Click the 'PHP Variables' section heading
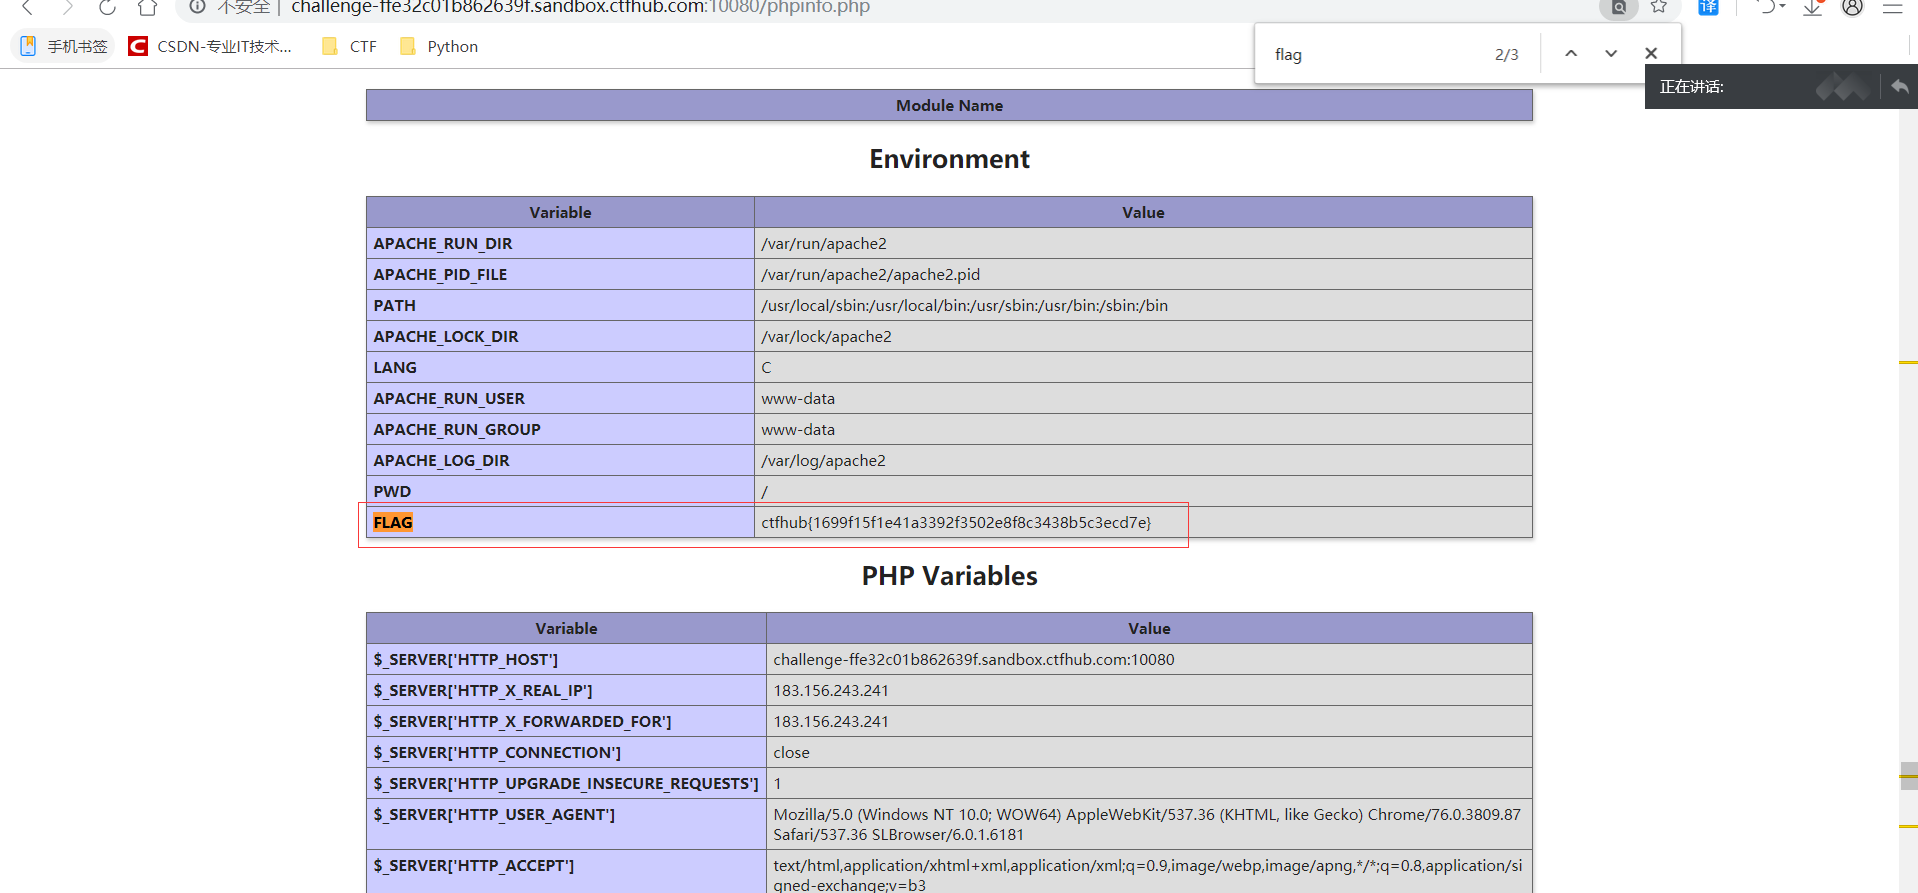The height and width of the screenshot is (893, 1918). pyautogui.click(x=949, y=576)
